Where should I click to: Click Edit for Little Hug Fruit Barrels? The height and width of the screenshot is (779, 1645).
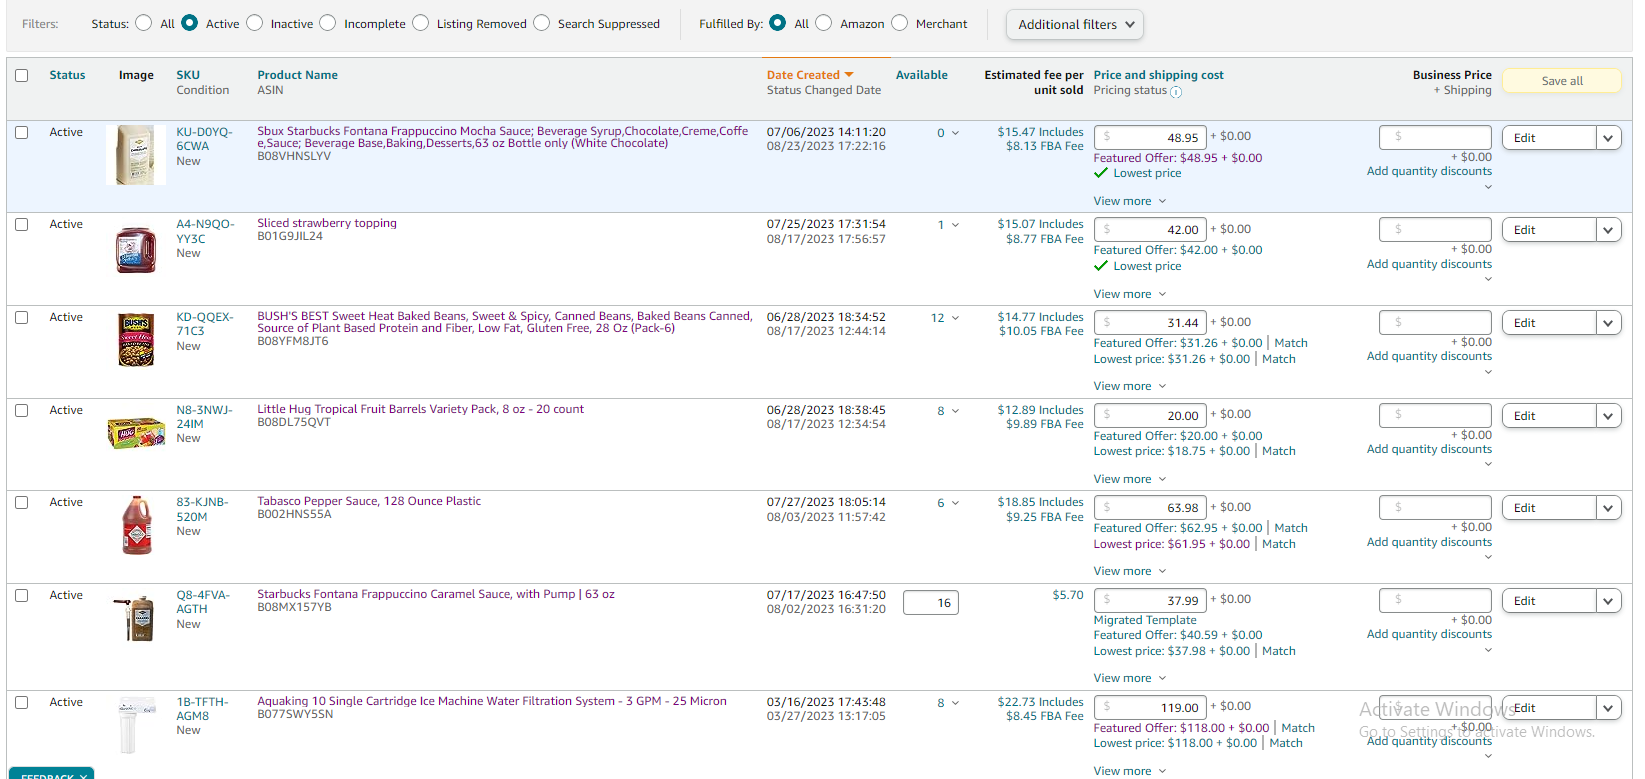pos(1549,416)
